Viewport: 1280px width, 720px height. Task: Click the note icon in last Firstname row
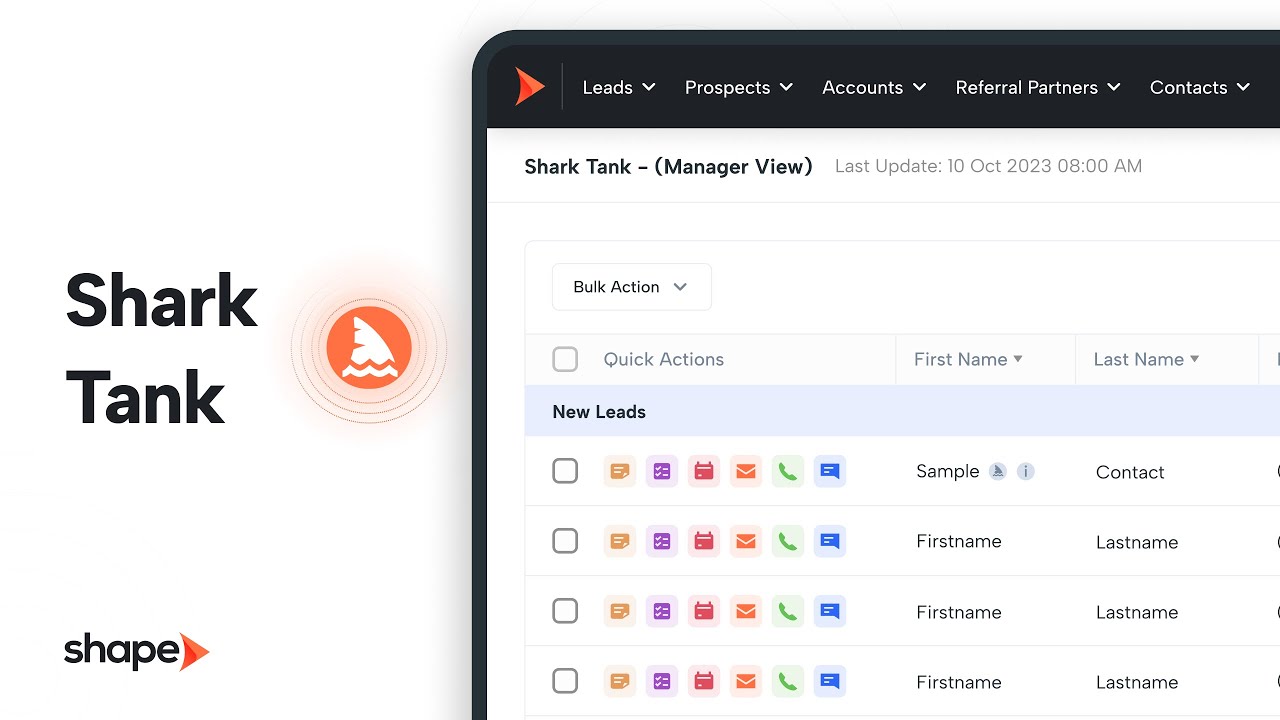pyautogui.click(x=620, y=681)
